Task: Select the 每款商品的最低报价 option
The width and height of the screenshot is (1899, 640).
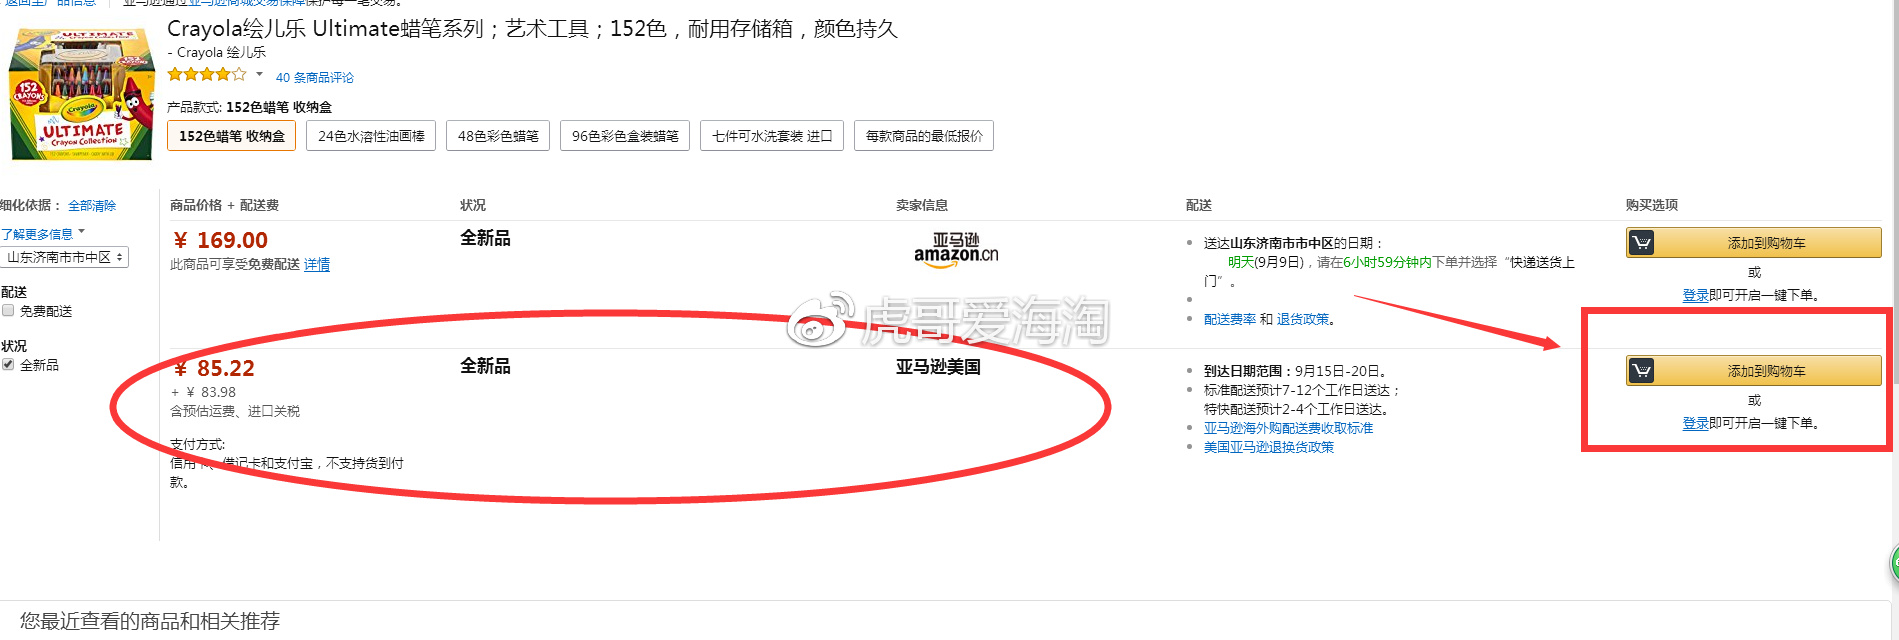Action: click(x=924, y=136)
